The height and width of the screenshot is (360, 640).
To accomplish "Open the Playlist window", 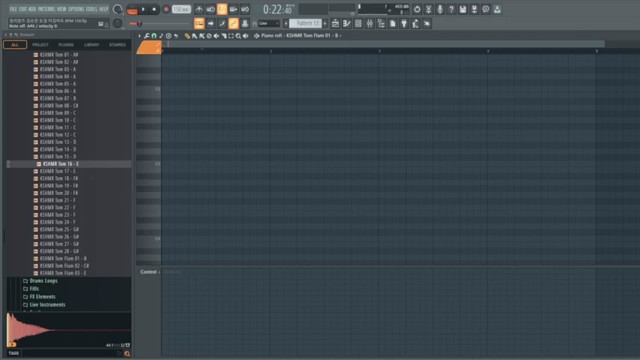I will click(x=335, y=24).
